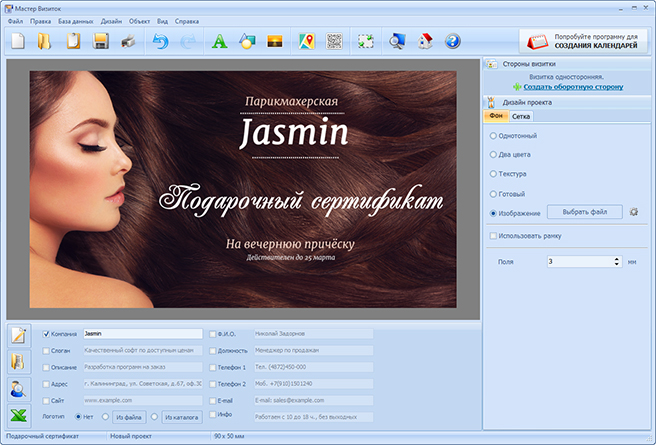The width and height of the screenshot is (656, 445).
Task: Uncheck the Компания checkbox
Action: click(x=46, y=334)
